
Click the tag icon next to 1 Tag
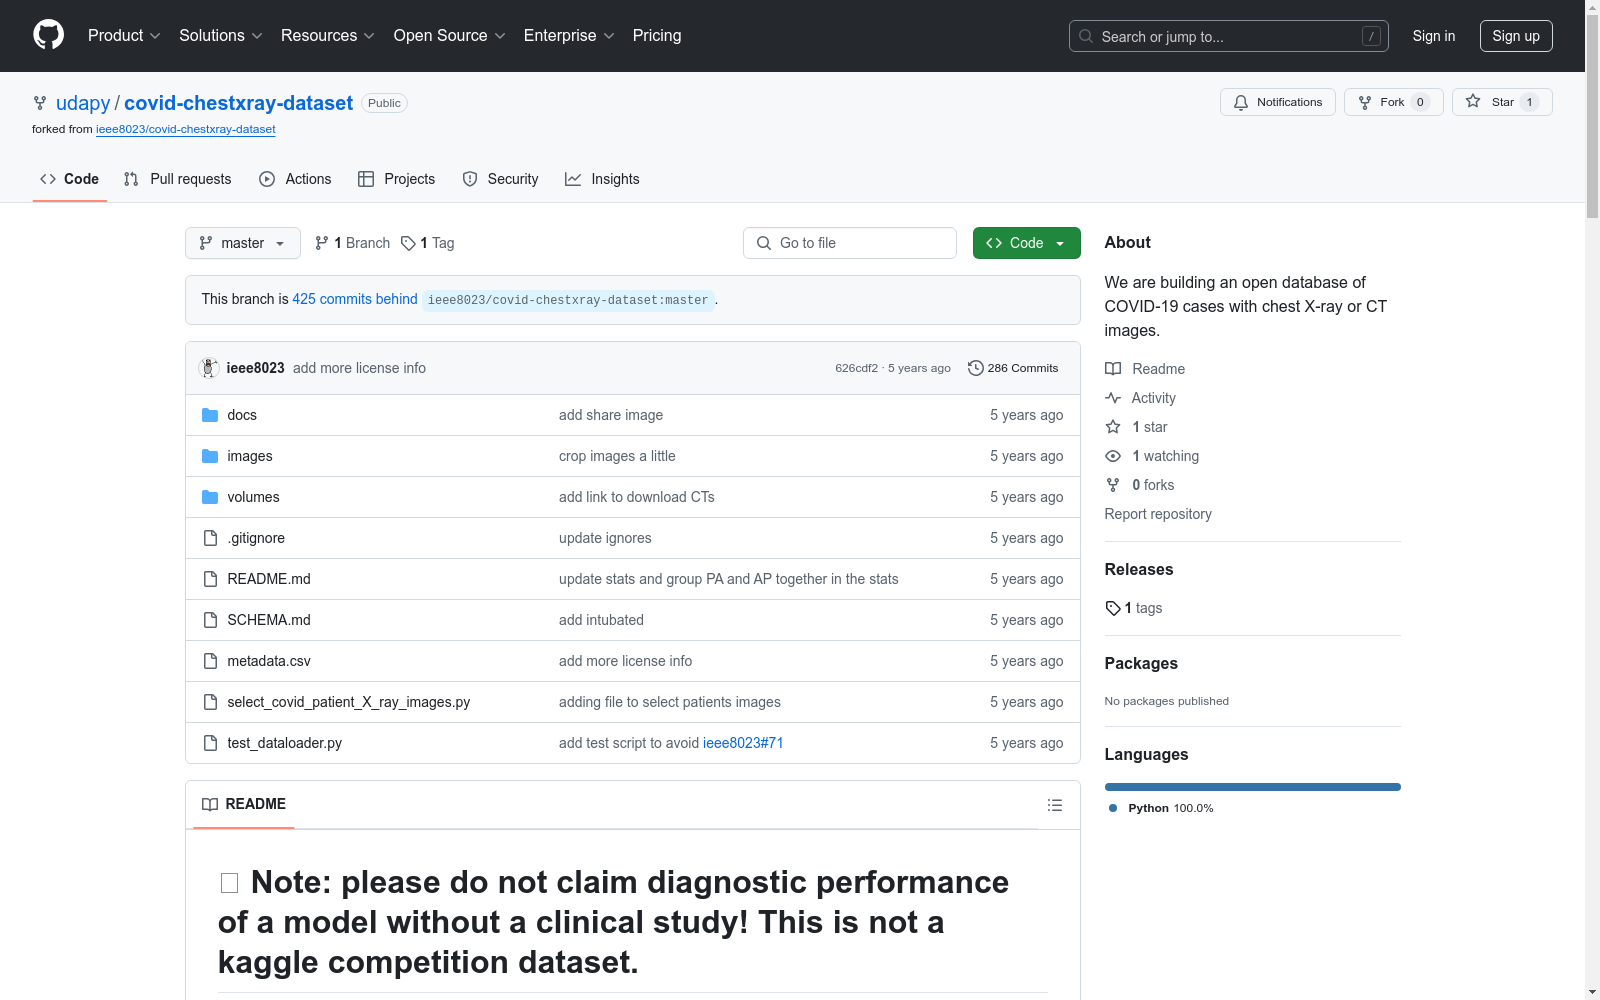click(408, 243)
